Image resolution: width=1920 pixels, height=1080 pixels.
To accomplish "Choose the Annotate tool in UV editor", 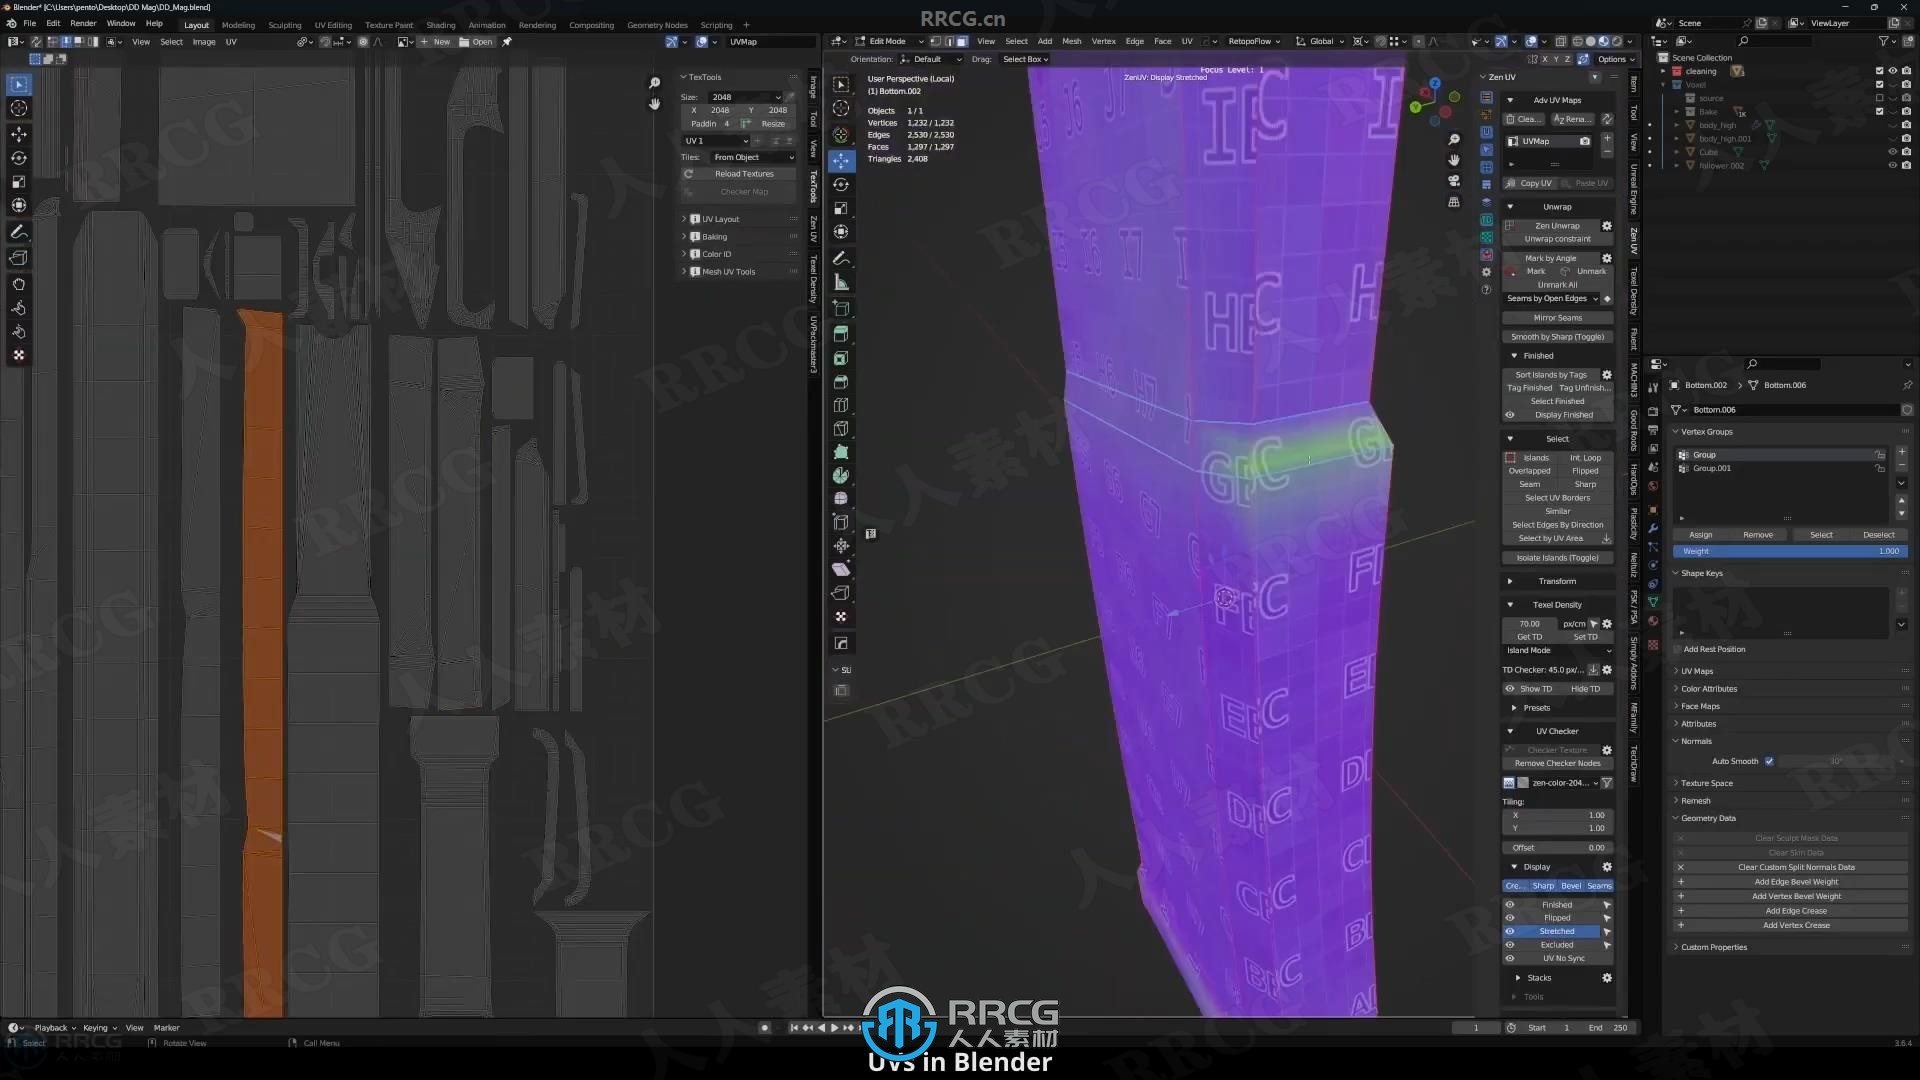I will click(18, 232).
